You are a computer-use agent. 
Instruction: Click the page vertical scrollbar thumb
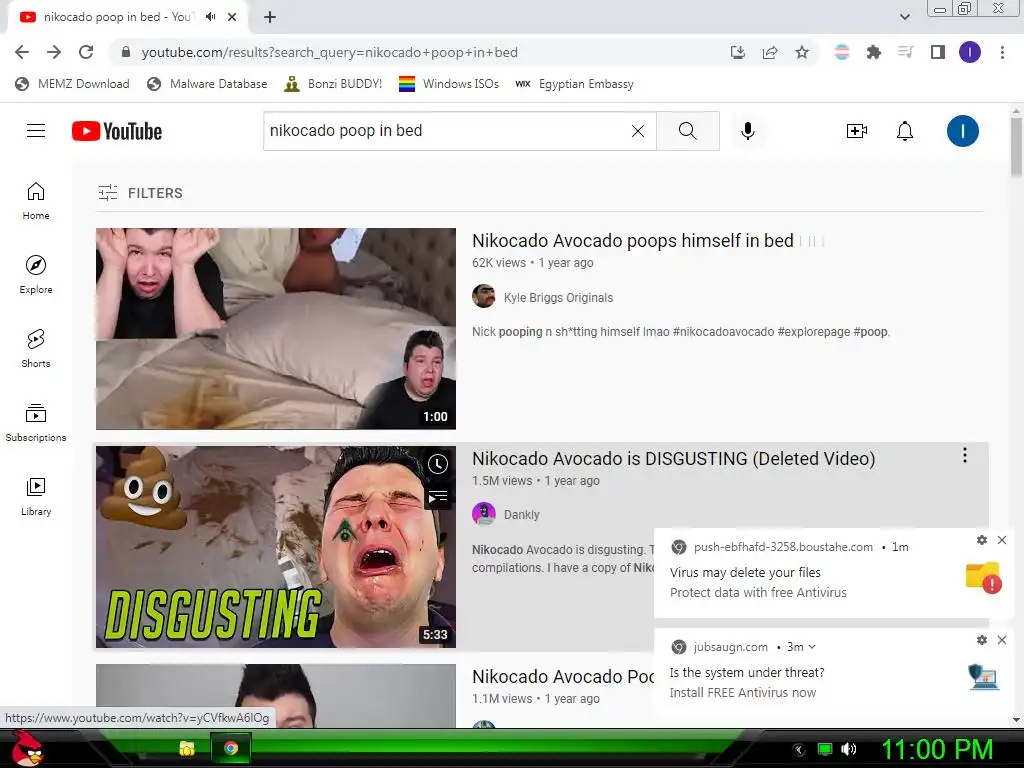click(1016, 146)
